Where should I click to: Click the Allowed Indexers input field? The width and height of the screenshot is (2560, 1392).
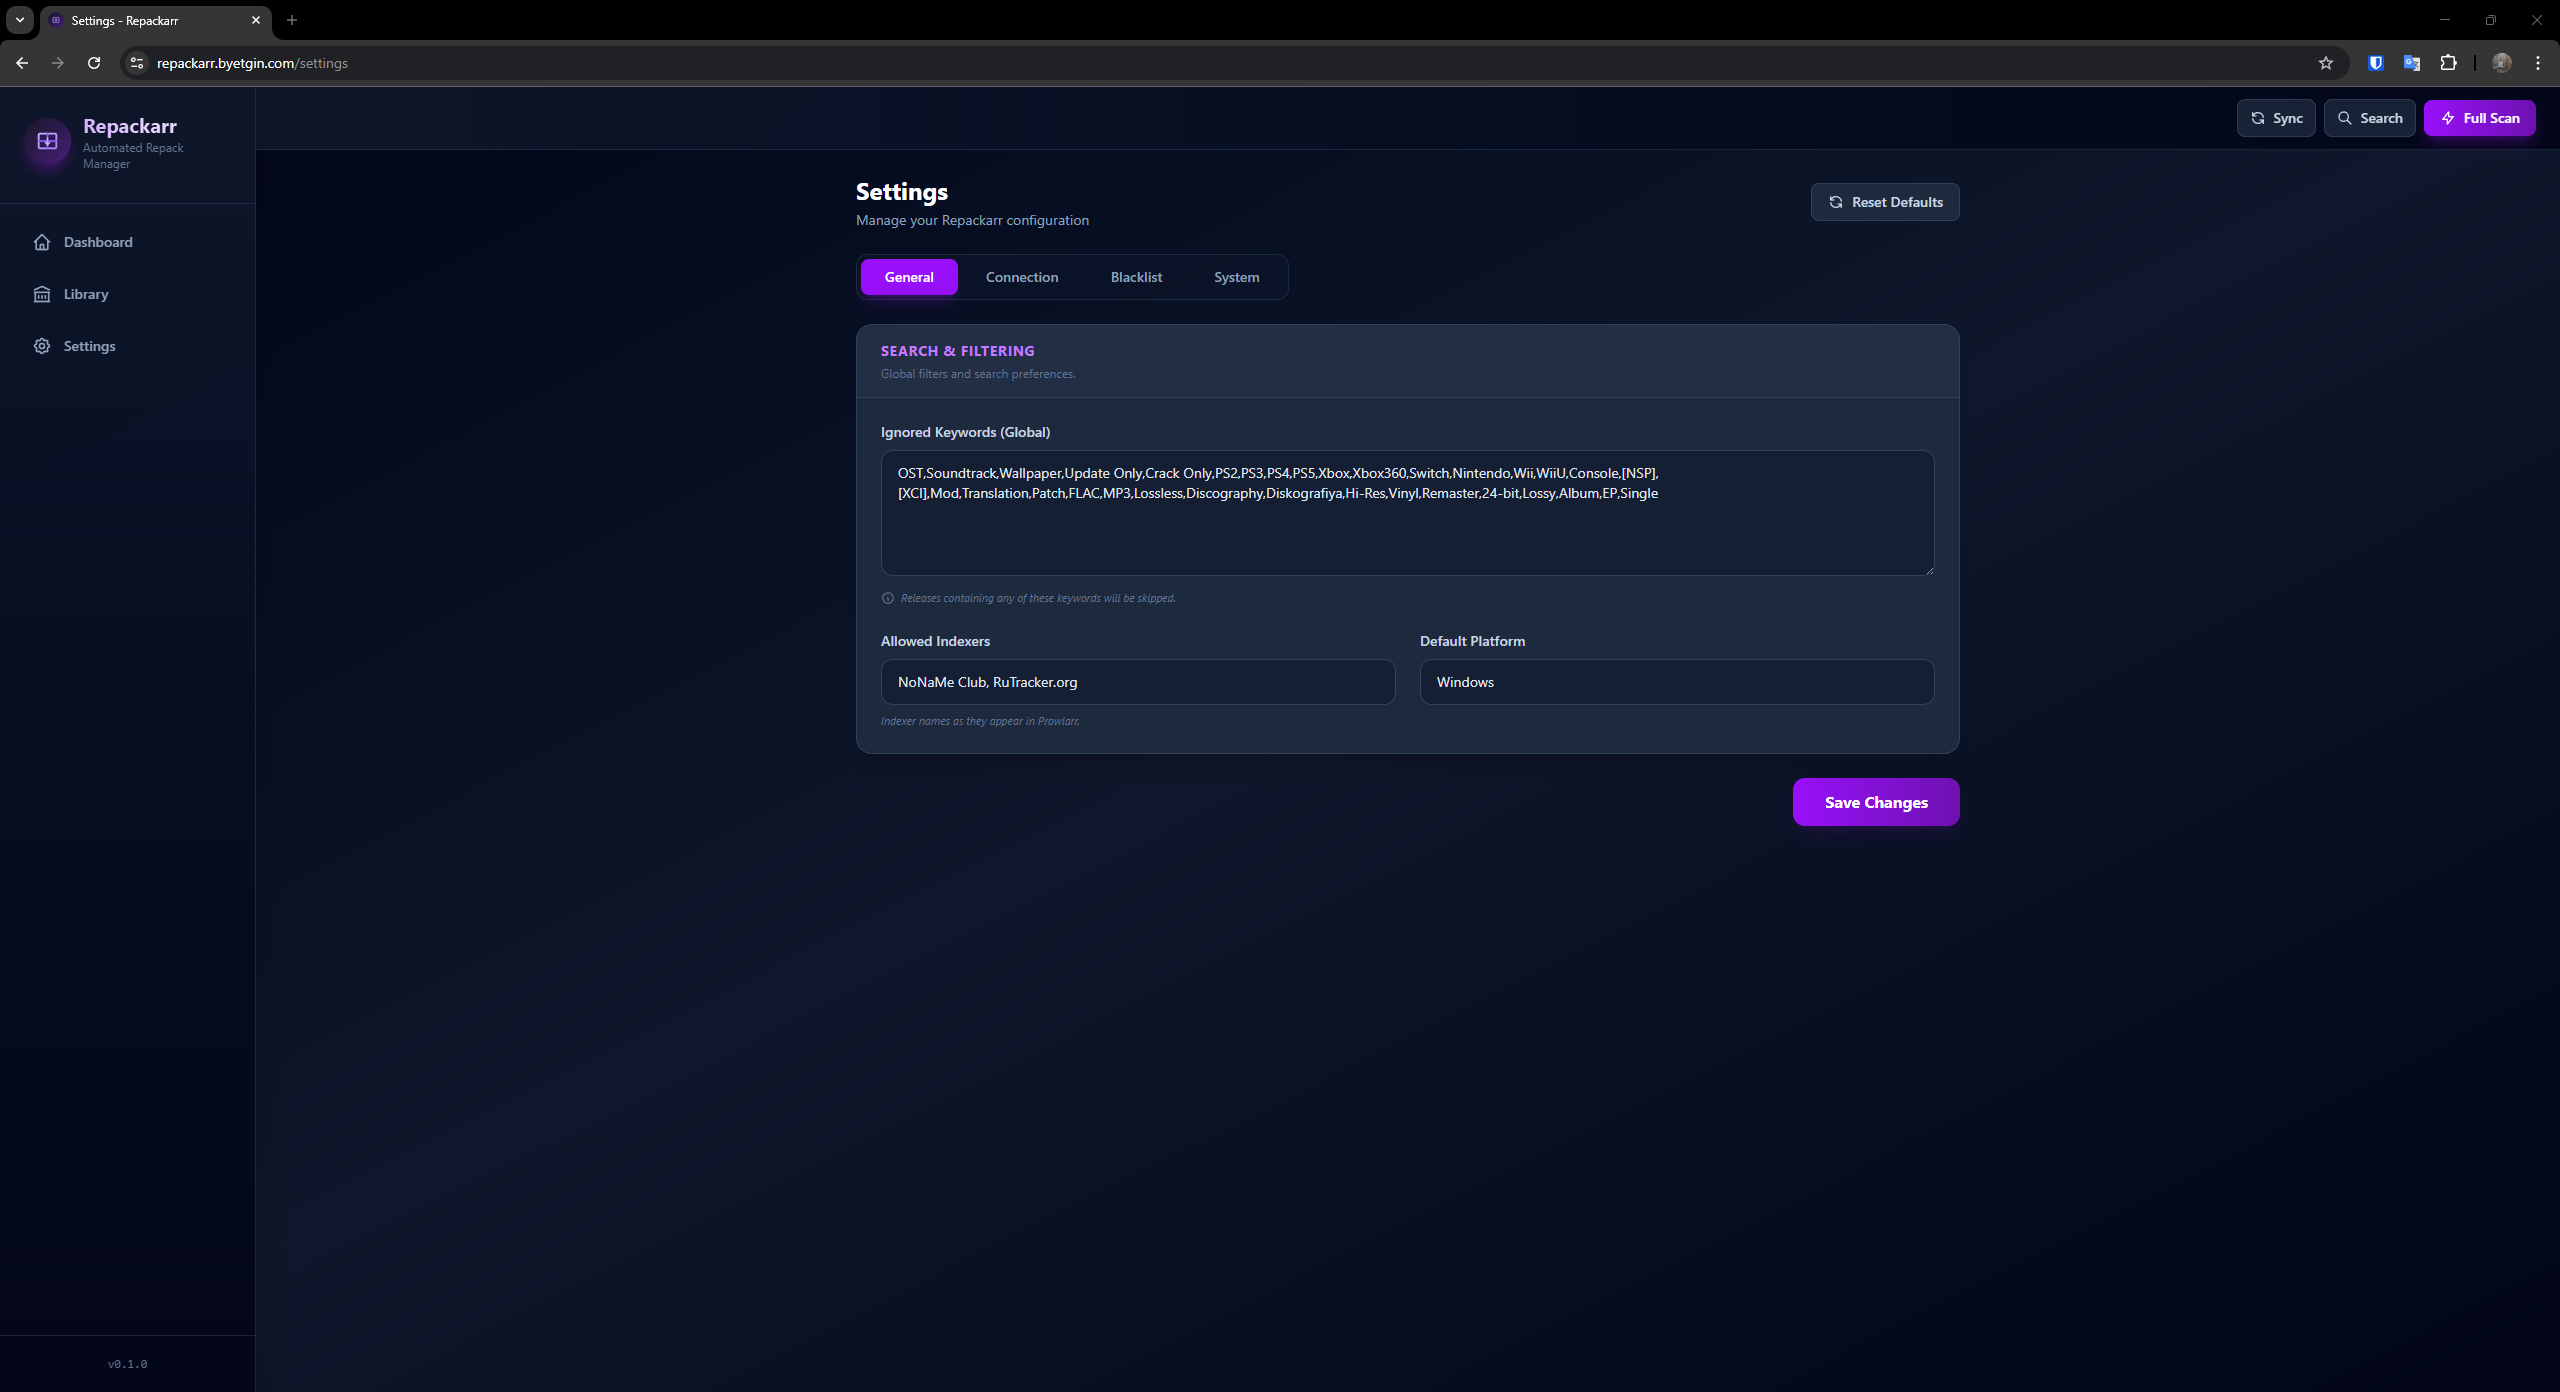(x=1137, y=682)
